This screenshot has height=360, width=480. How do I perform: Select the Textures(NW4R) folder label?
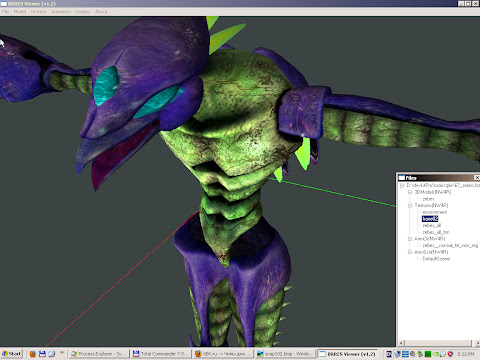pos(431,205)
